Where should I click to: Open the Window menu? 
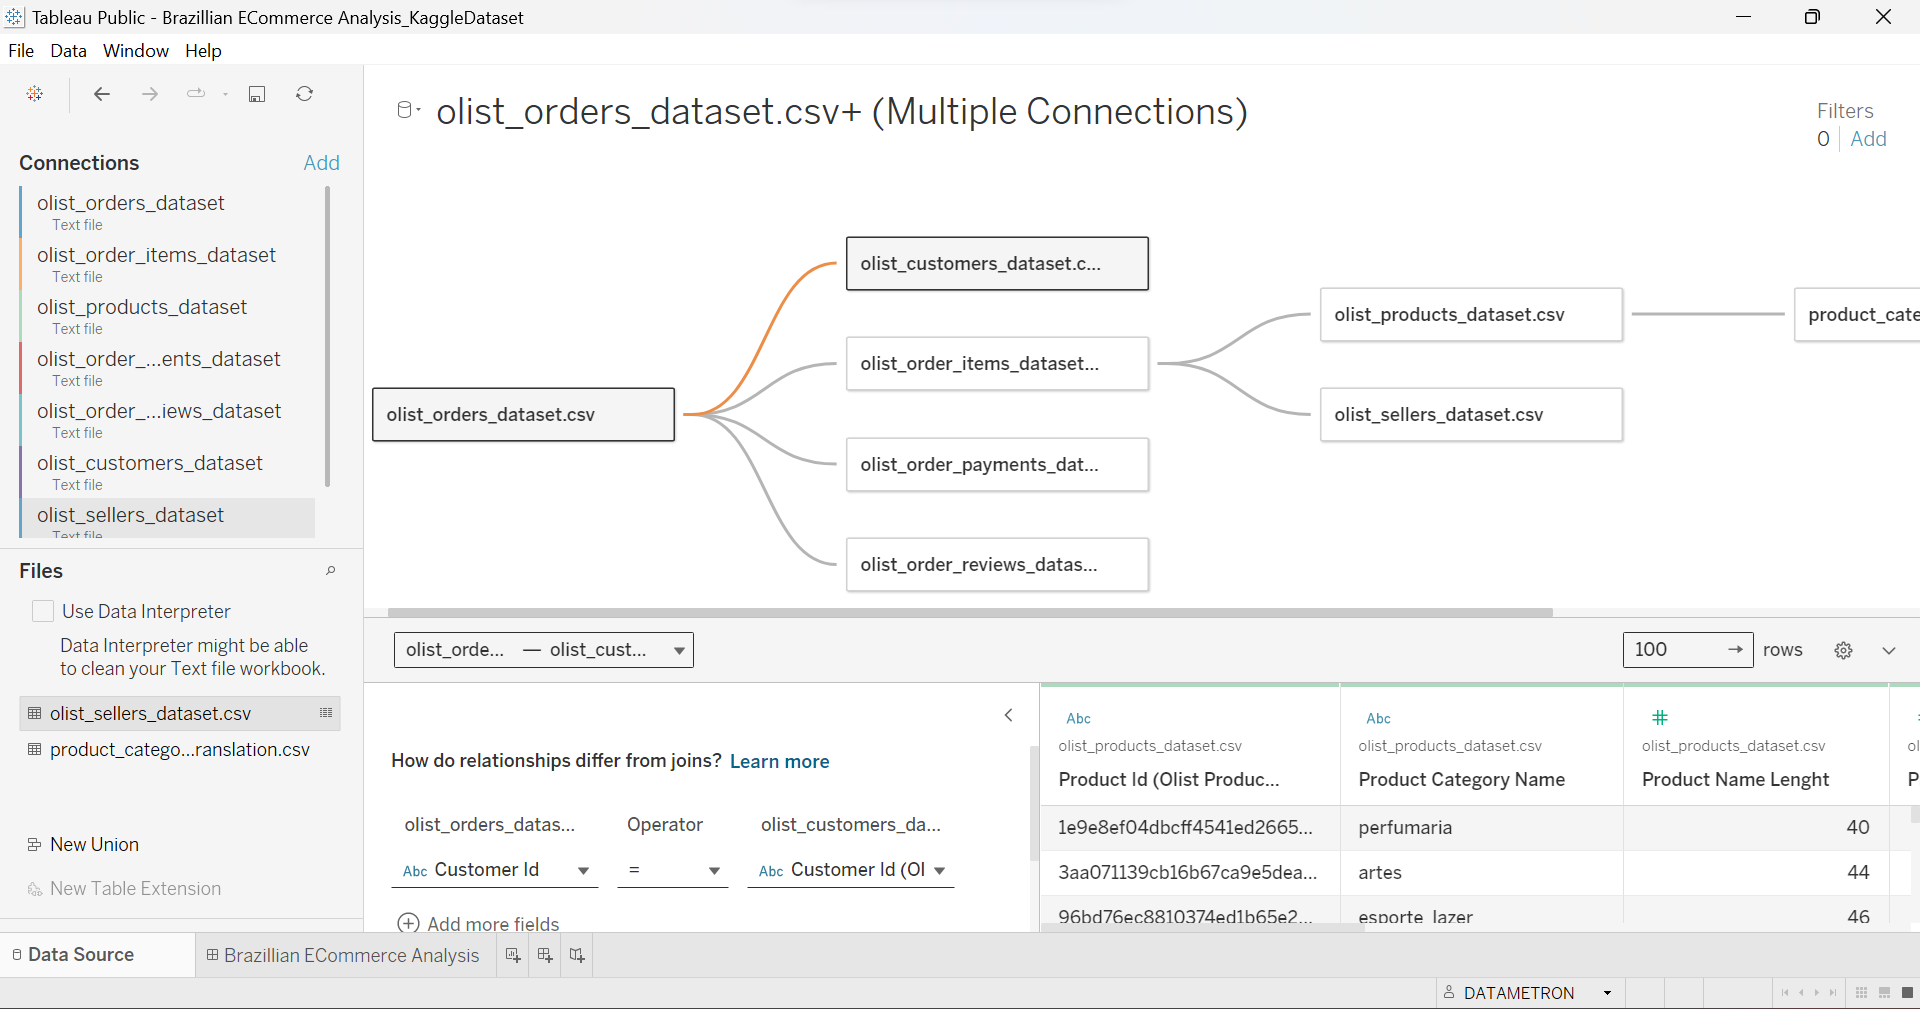click(136, 50)
